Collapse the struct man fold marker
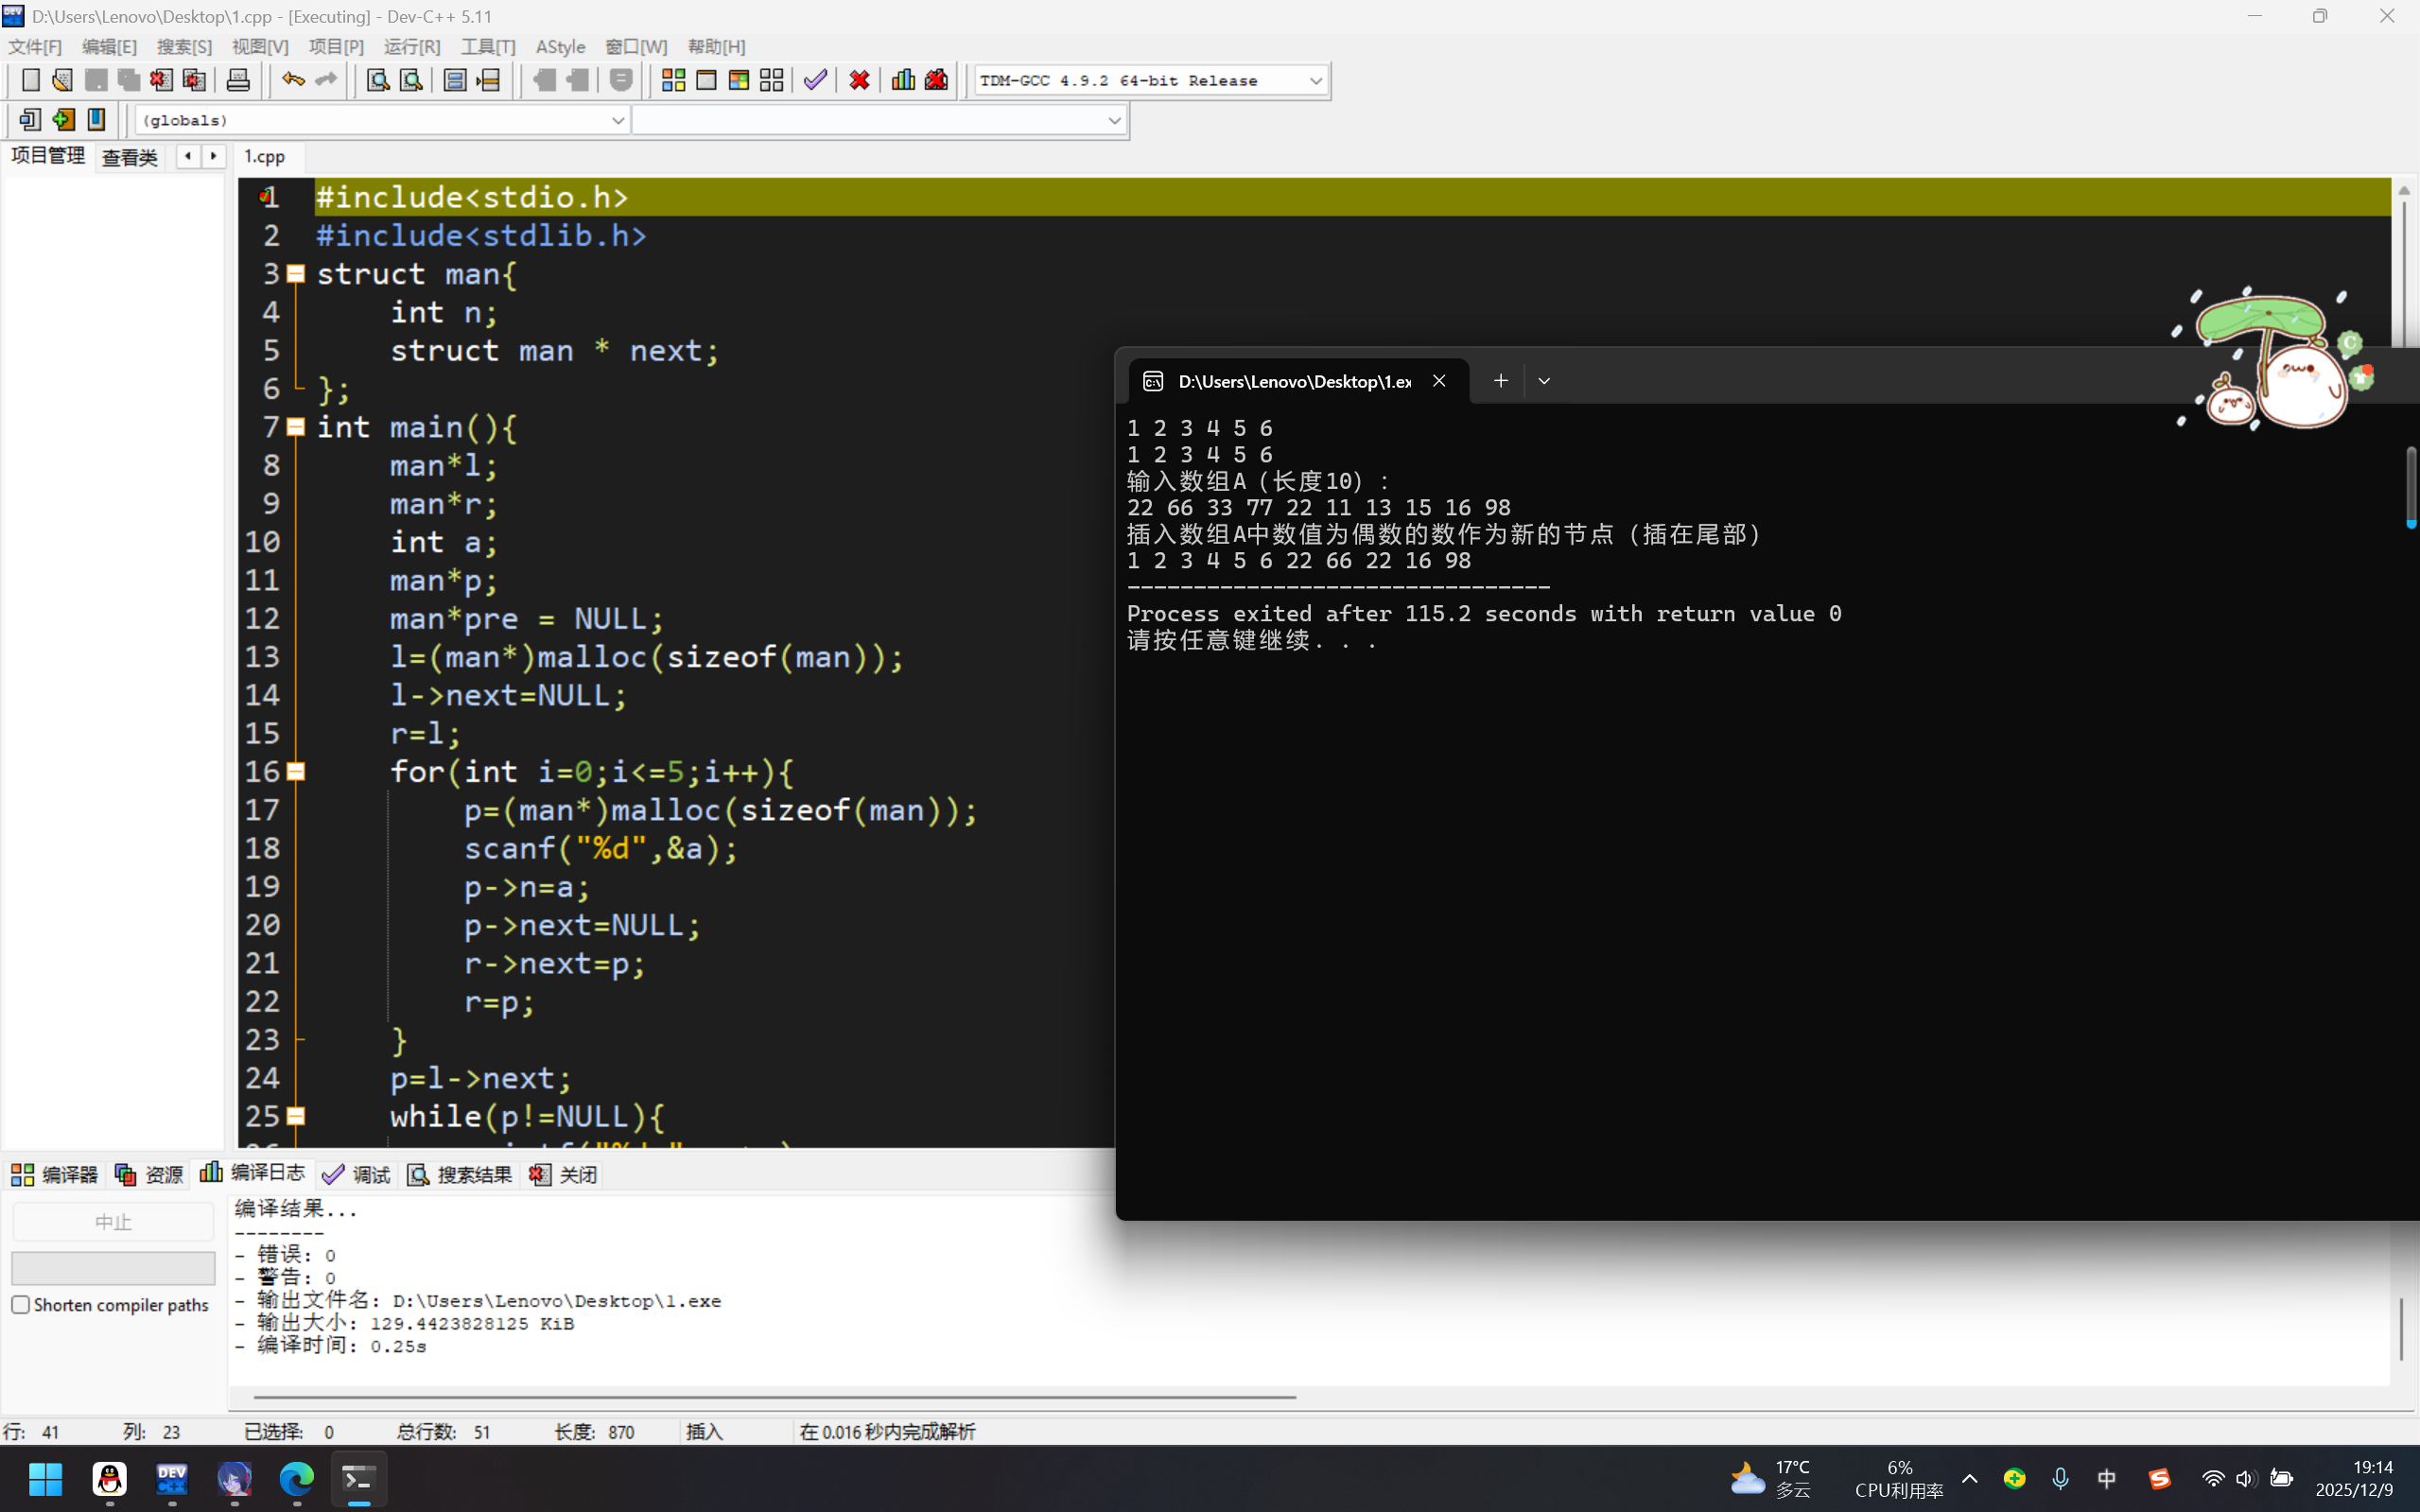This screenshot has width=2420, height=1512. pyautogui.click(x=296, y=274)
